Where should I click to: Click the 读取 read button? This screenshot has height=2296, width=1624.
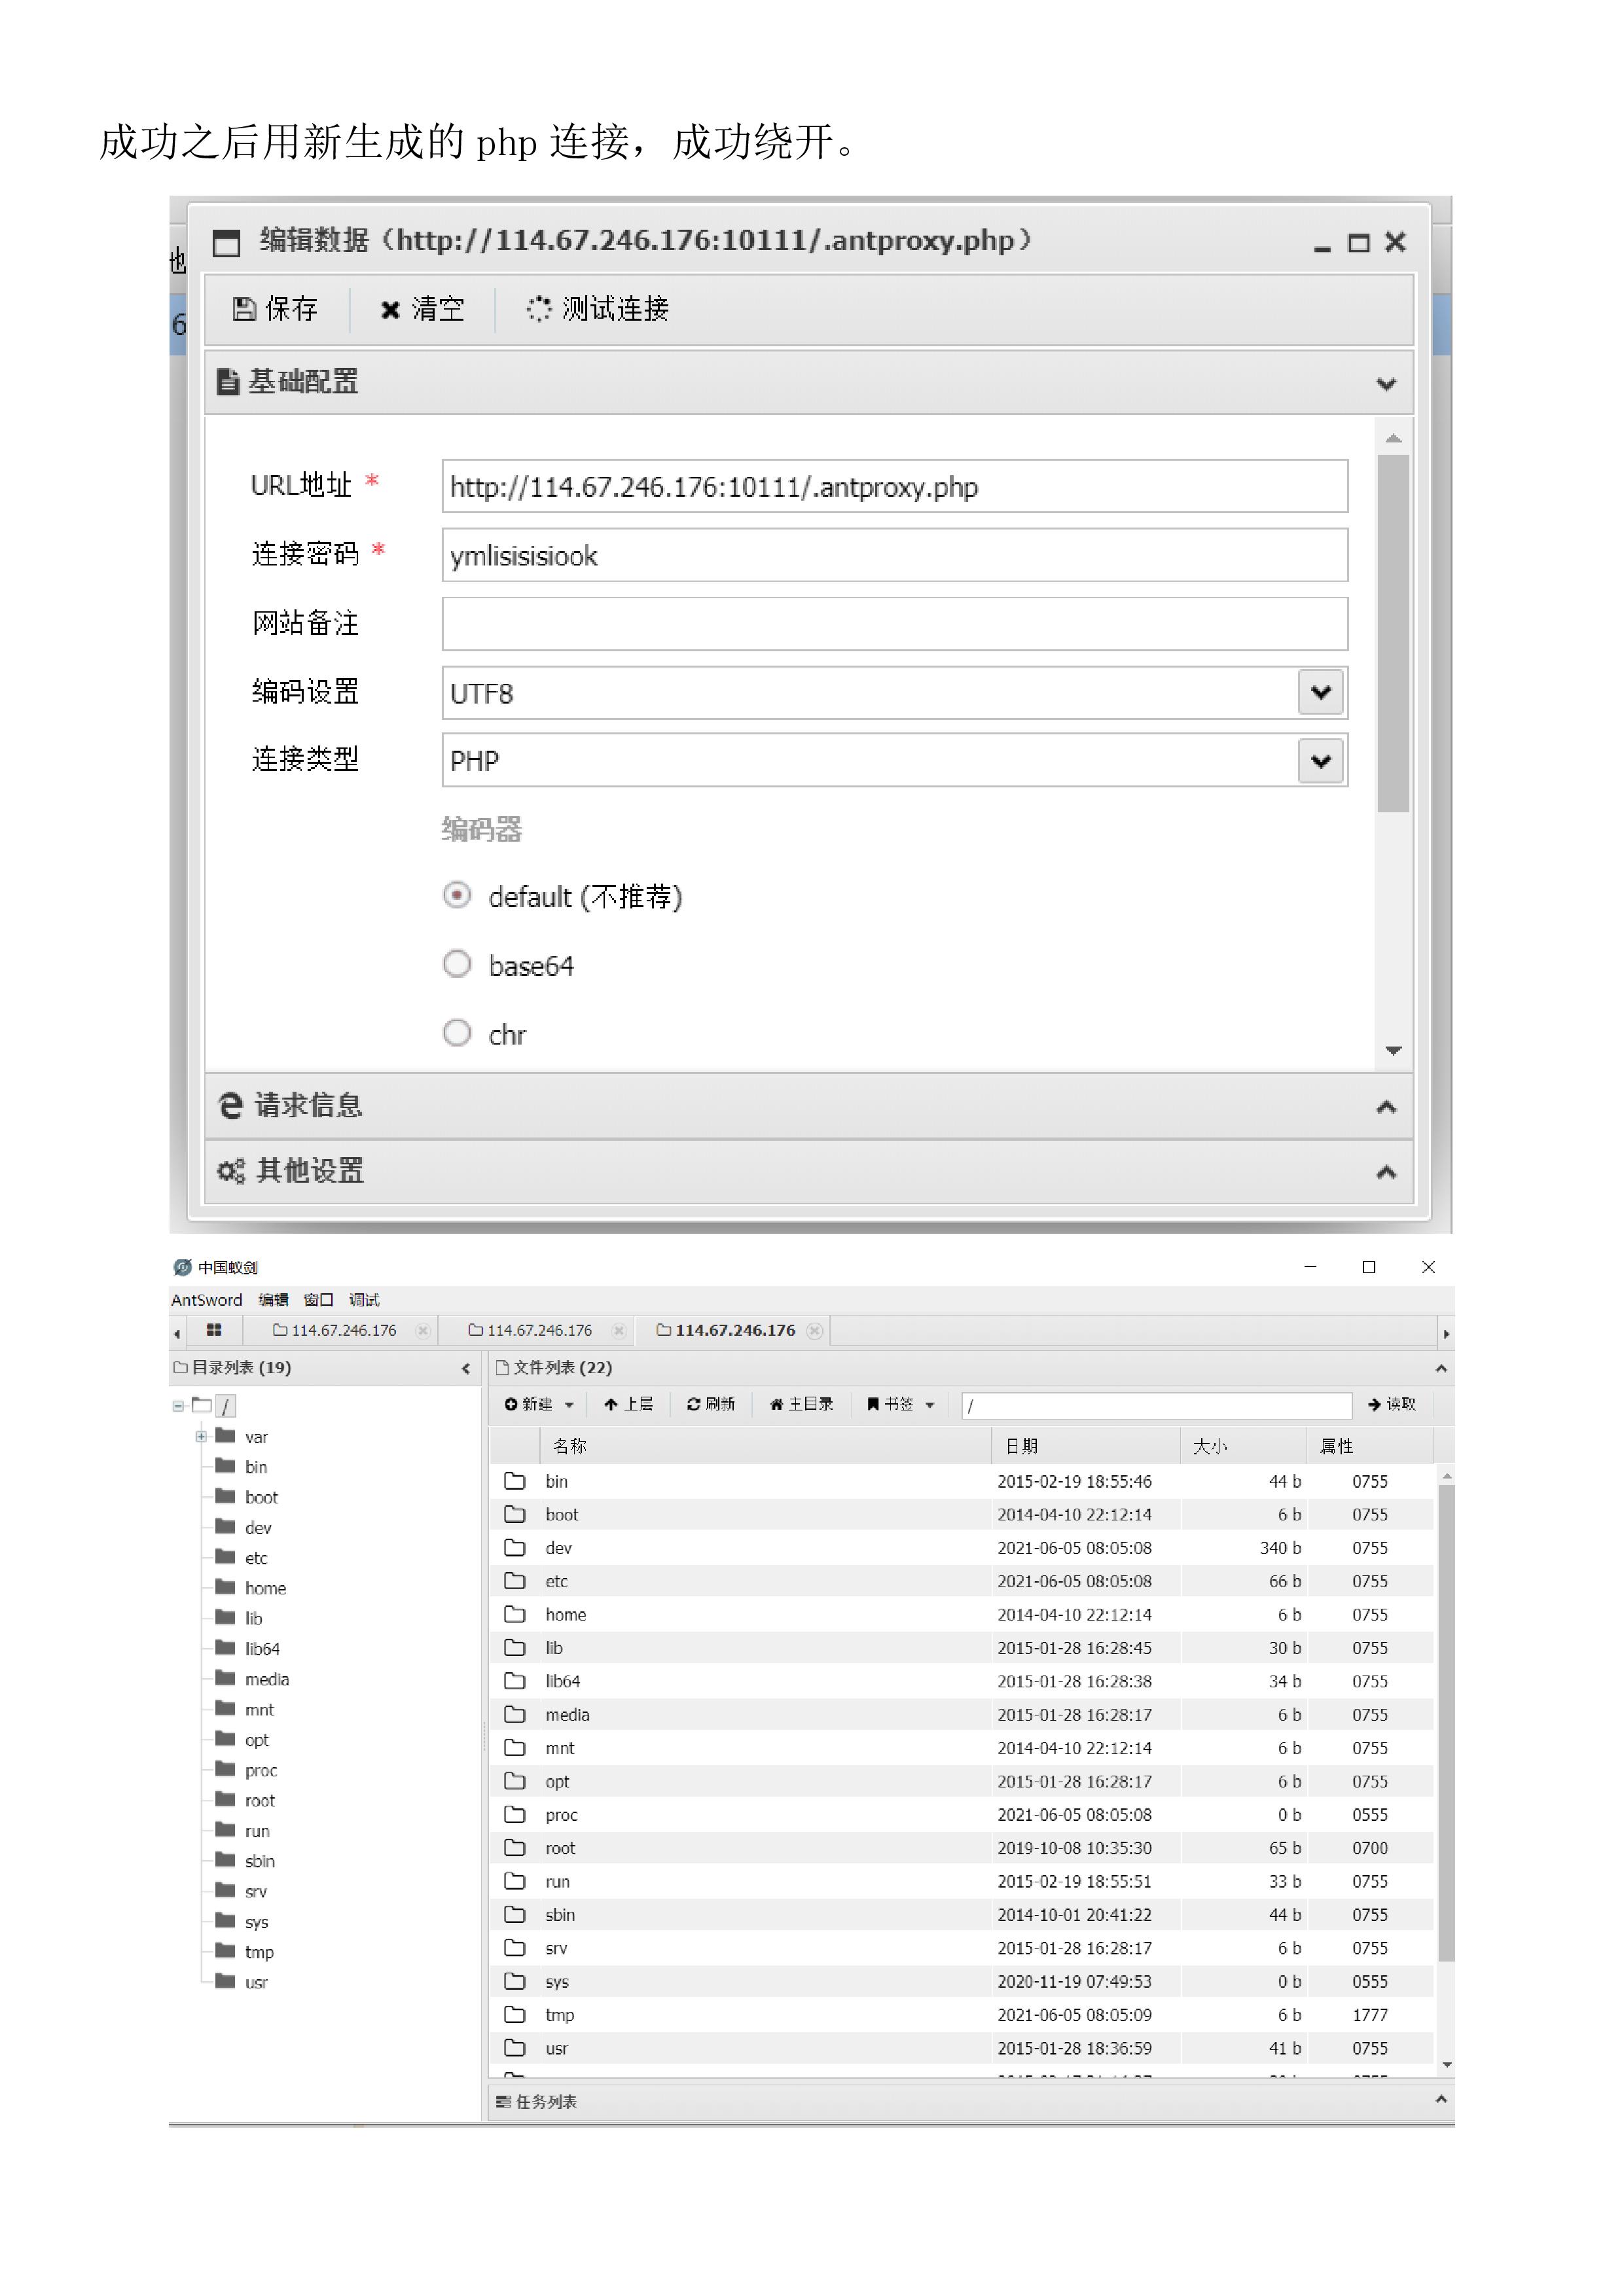click(1391, 1404)
